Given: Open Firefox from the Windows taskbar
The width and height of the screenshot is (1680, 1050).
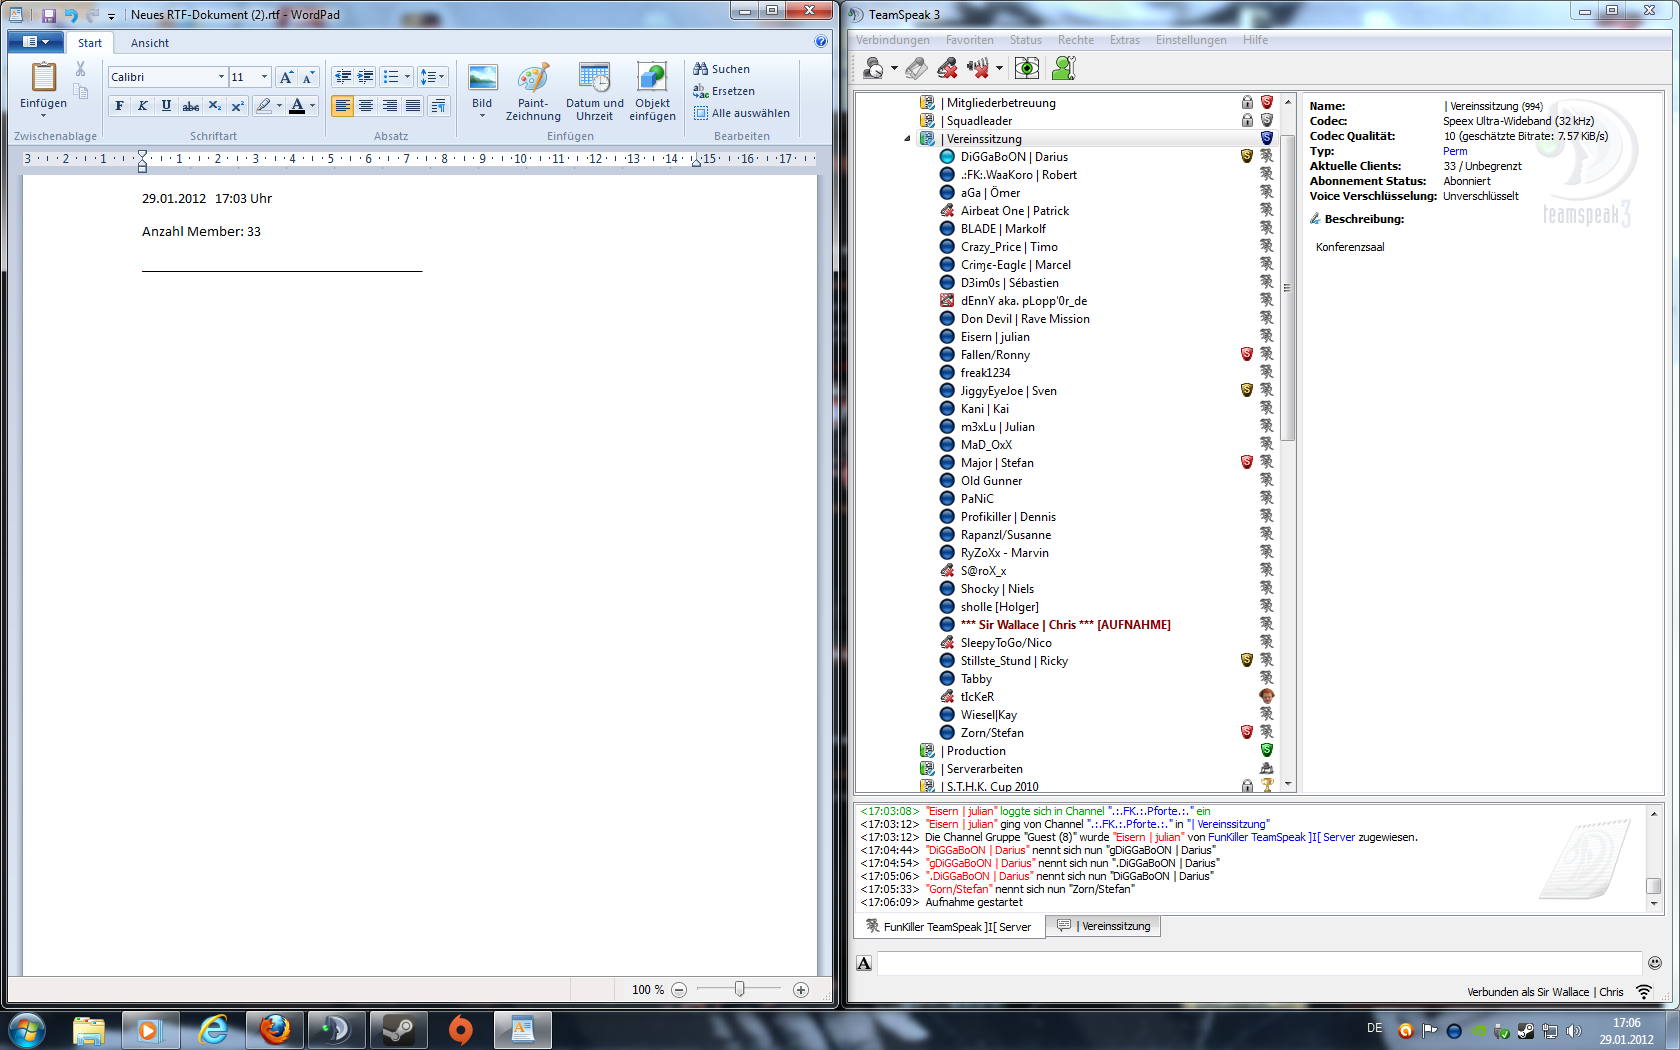Looking at the screenshot, I should click(x=275, y=1029).
